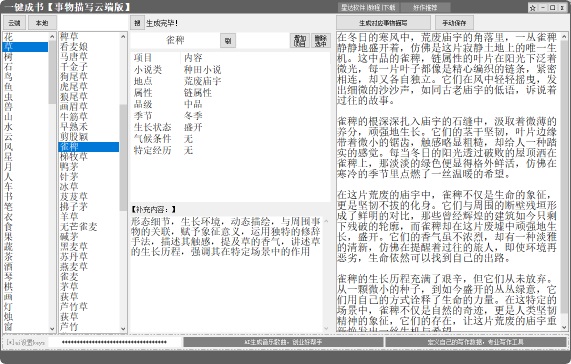Switch to the 云端 tab
Screen dimensions: 571x364
tap(15, 23)
